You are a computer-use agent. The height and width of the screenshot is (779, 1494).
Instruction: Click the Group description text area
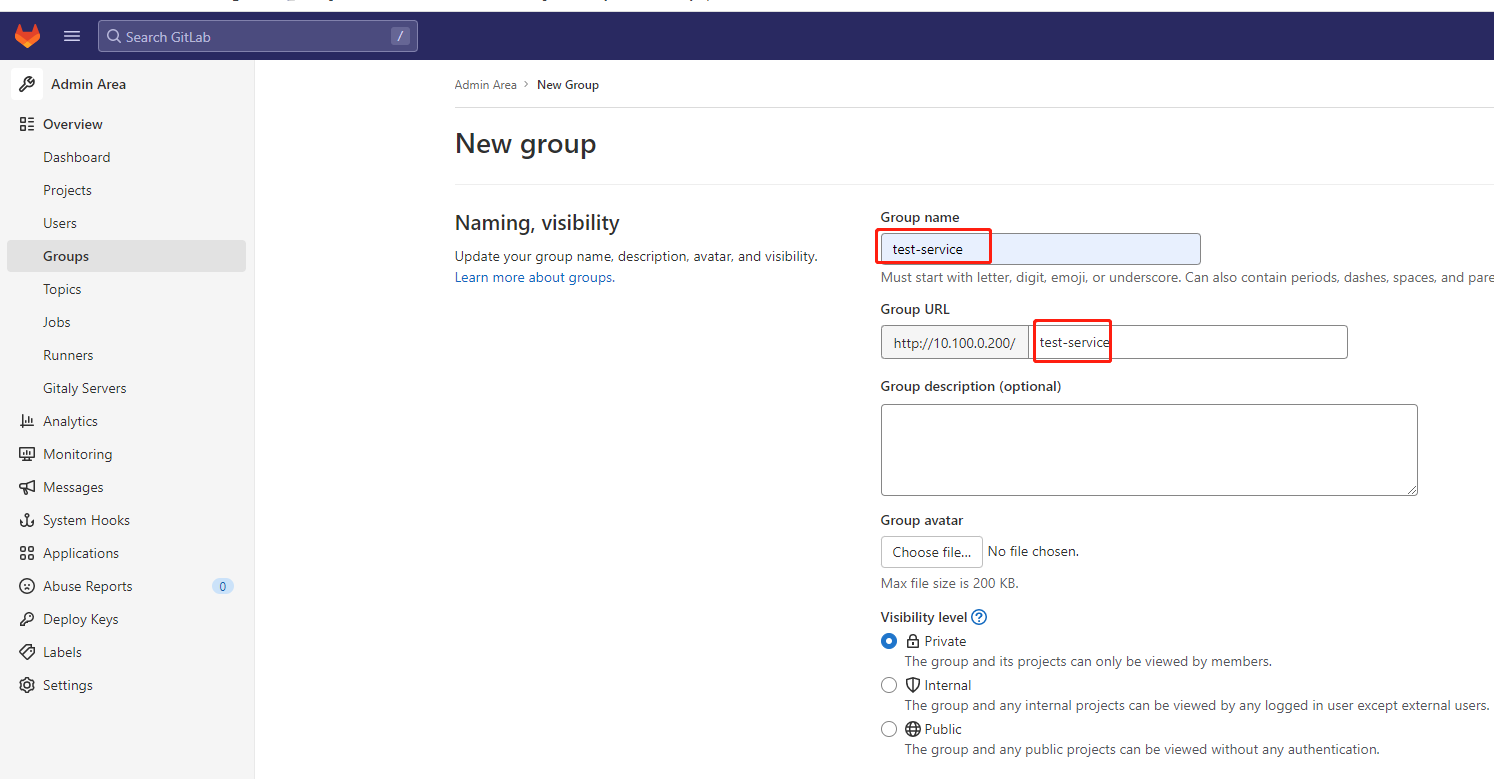(1149, 450)
